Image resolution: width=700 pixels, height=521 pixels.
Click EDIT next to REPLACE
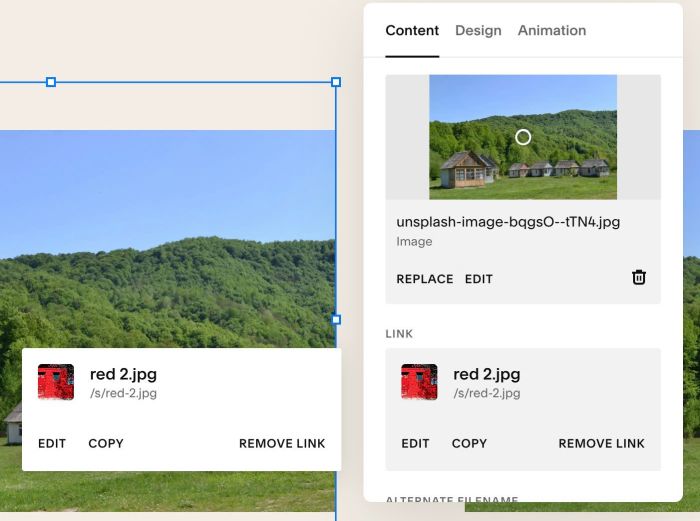click(479, 279)
